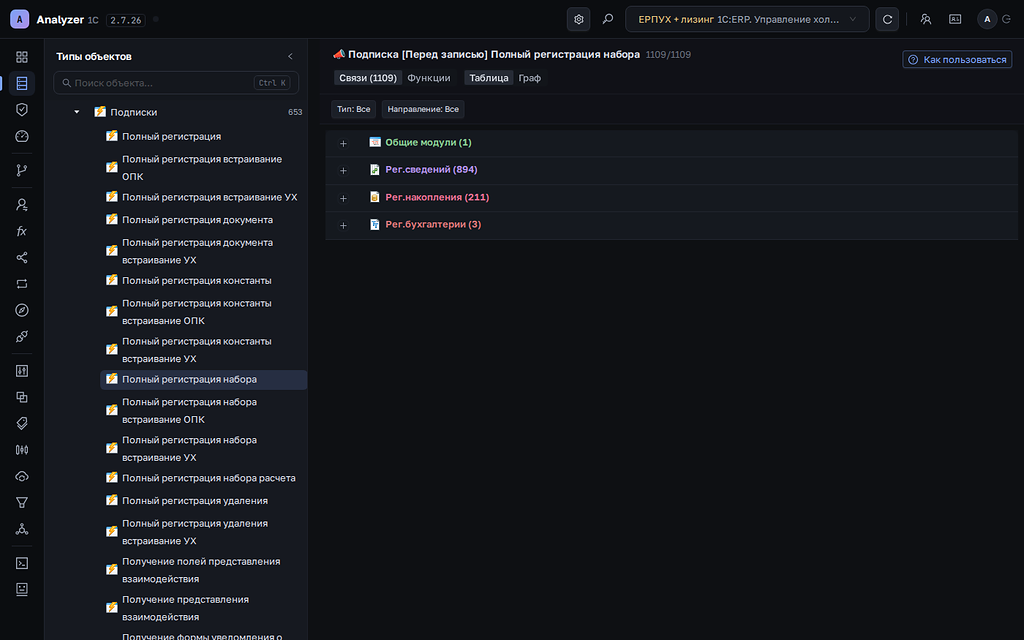Viewport: 1024px width, 640px height.
Task: Click the refresh button in top bar
Action: tap(888, 20)
